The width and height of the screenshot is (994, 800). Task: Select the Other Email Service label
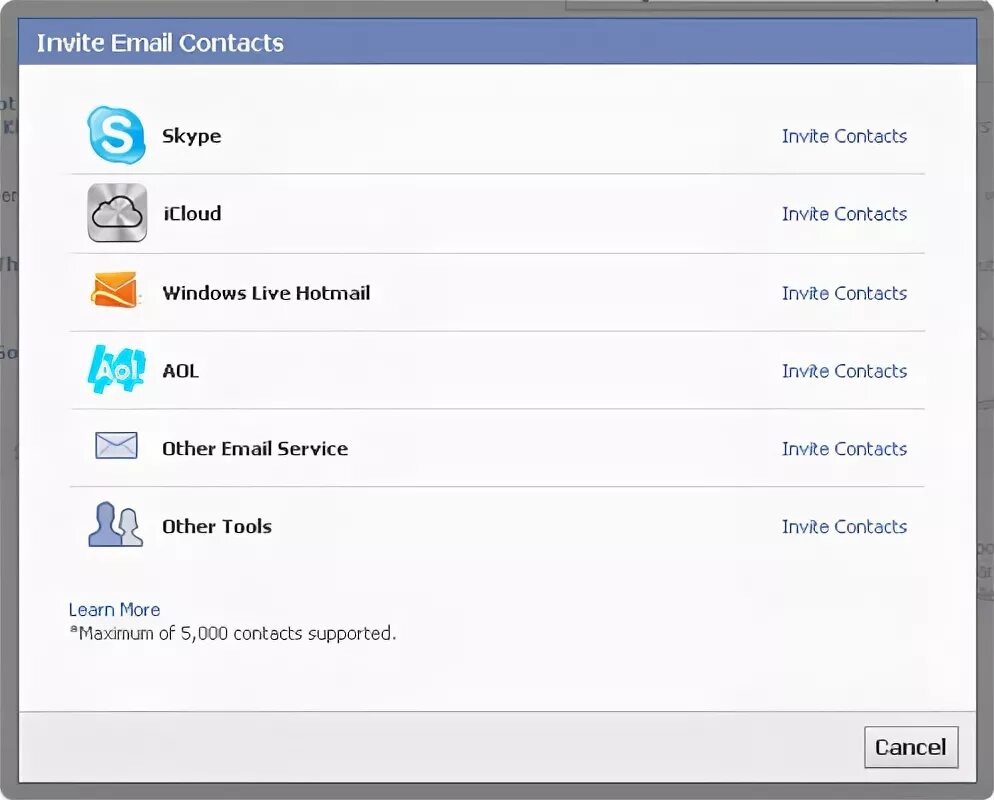tap(255, 449)
